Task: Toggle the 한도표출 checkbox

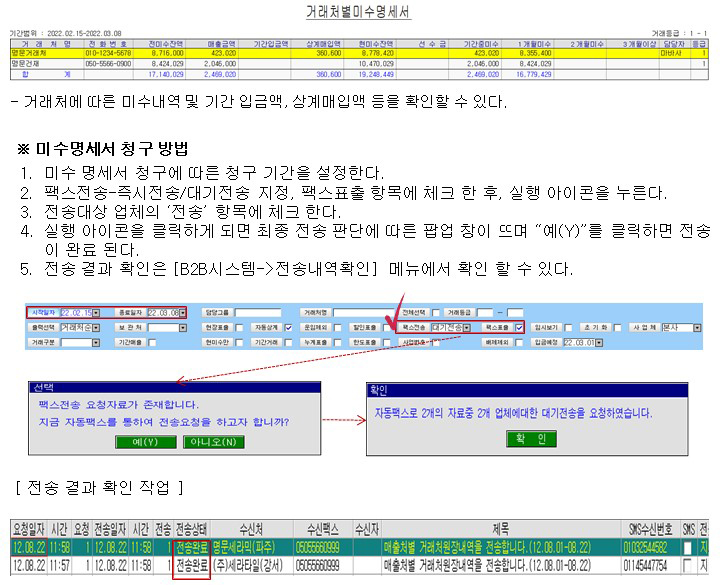Action: coord(387,343)
